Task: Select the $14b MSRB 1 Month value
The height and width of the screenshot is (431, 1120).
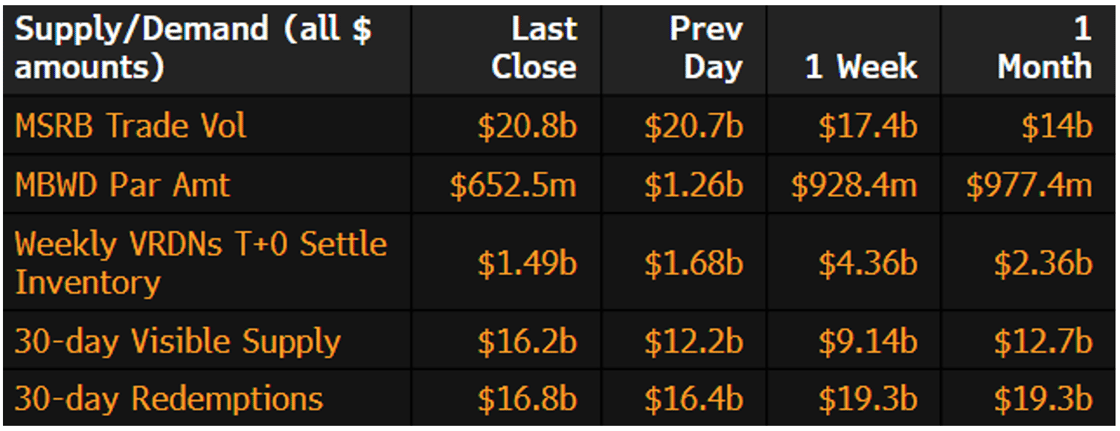Action: tap(1057, 126)
